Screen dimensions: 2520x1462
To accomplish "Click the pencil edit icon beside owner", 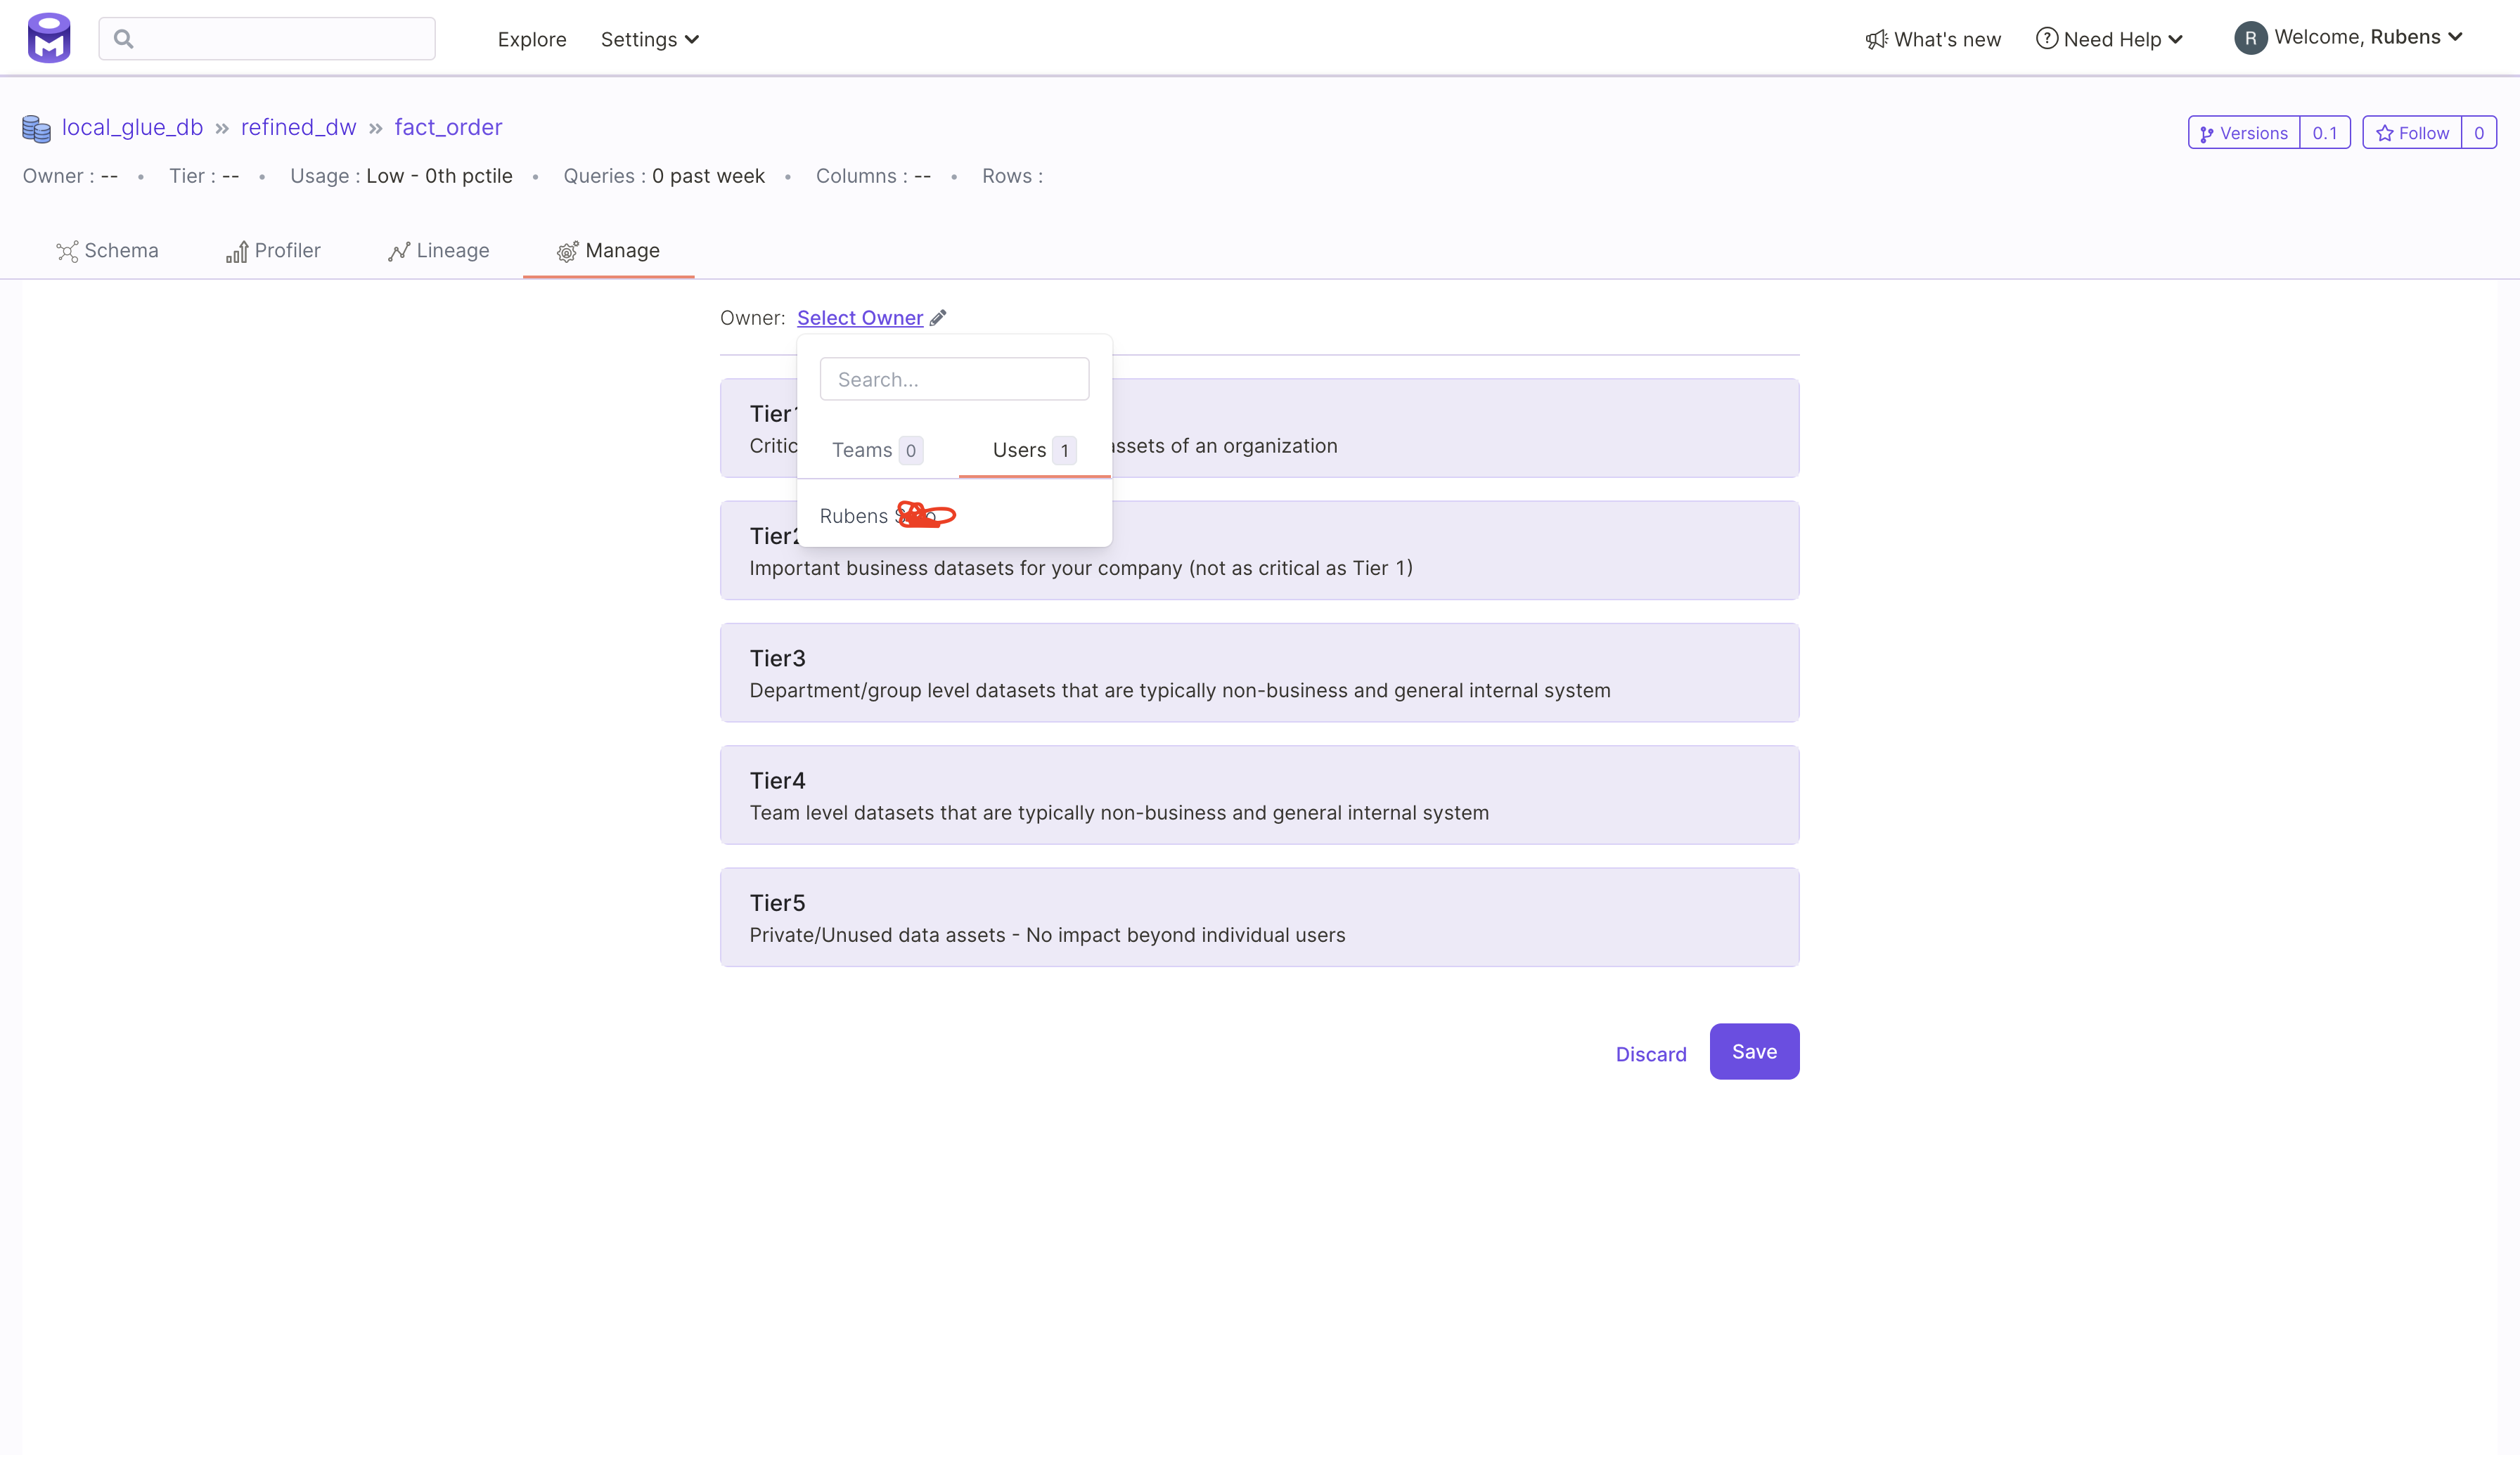I will (x=938, y=317).
